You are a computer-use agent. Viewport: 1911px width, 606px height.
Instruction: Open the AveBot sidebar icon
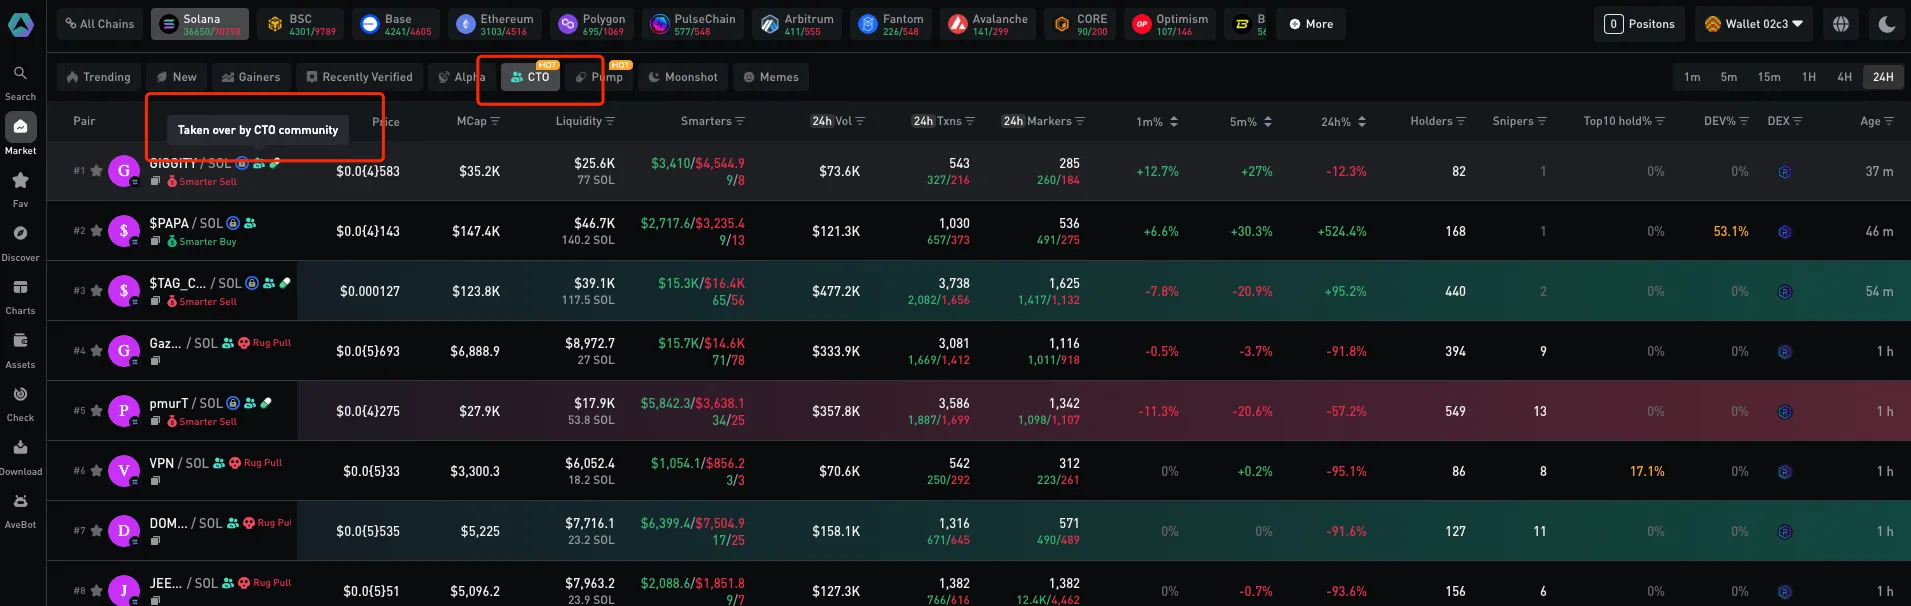point(20,508)
